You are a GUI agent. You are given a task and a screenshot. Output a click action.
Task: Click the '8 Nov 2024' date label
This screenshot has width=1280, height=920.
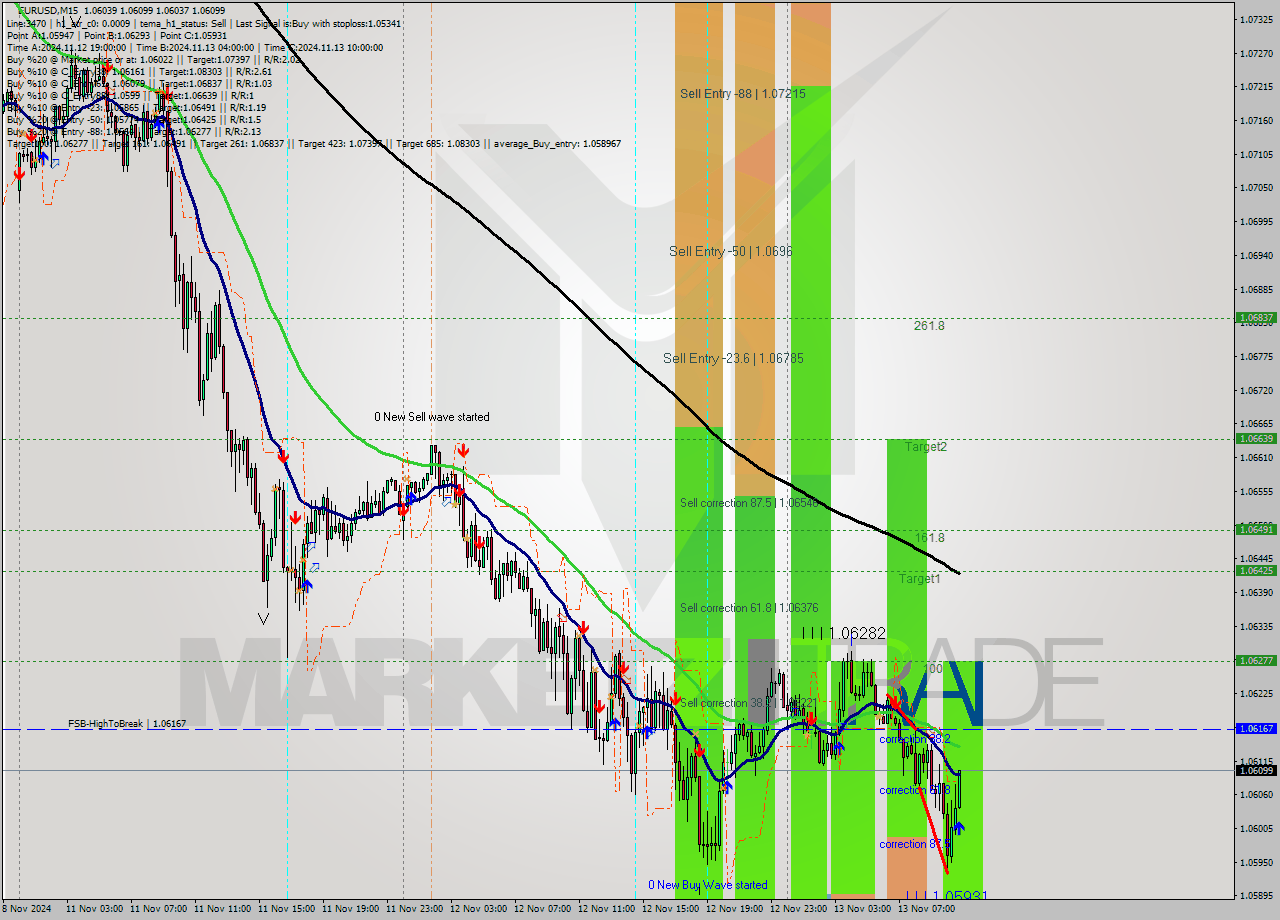point(28,909)
